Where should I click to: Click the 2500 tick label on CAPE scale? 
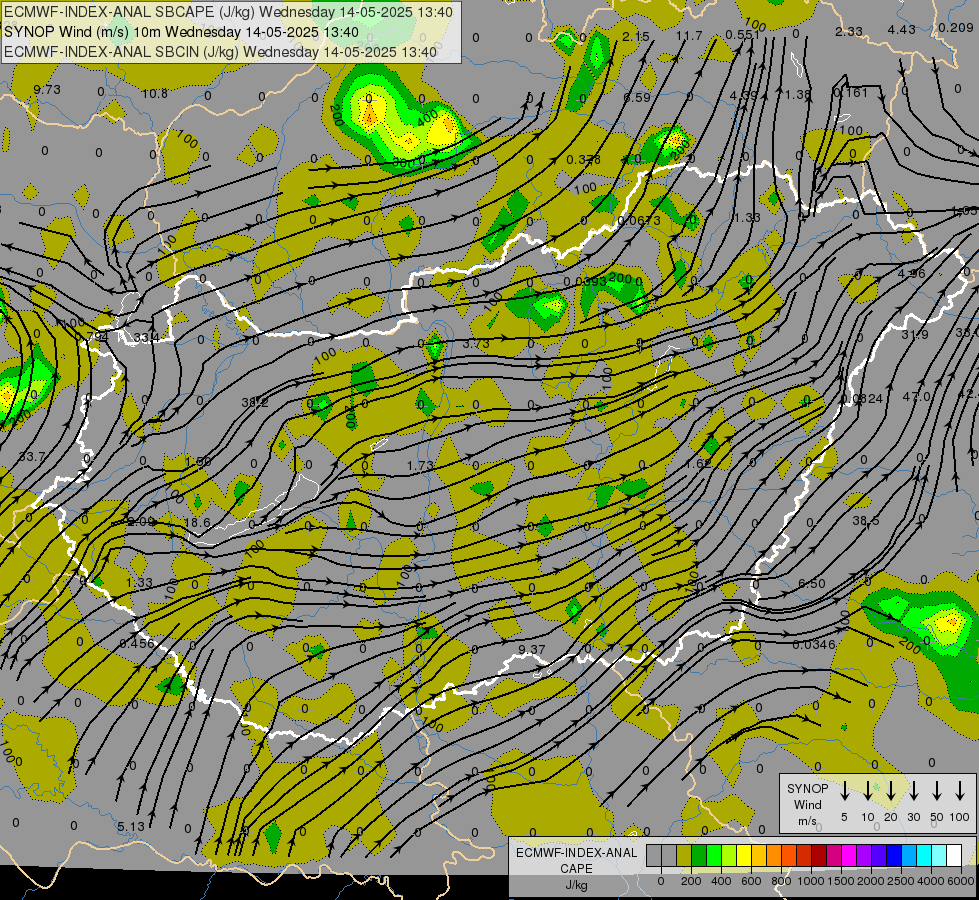click(901, 881)
